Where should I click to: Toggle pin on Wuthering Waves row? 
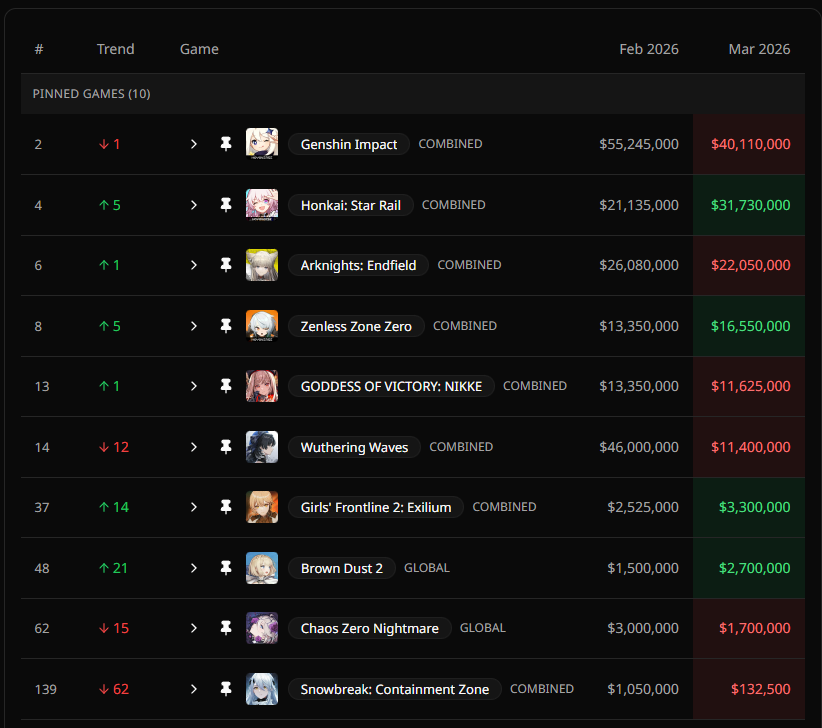tap(226, 447)
